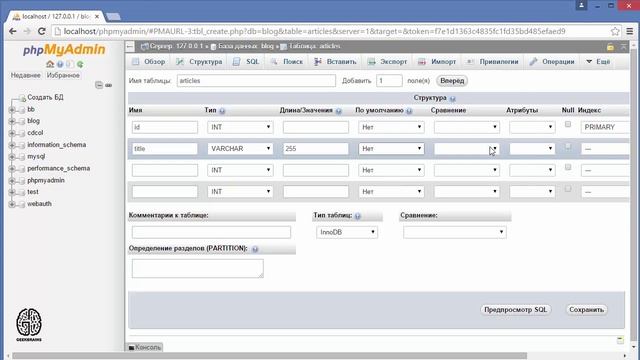640x360 pixels.
Task: Click help icon beside Длина/Значения
Action: point(338,111)
